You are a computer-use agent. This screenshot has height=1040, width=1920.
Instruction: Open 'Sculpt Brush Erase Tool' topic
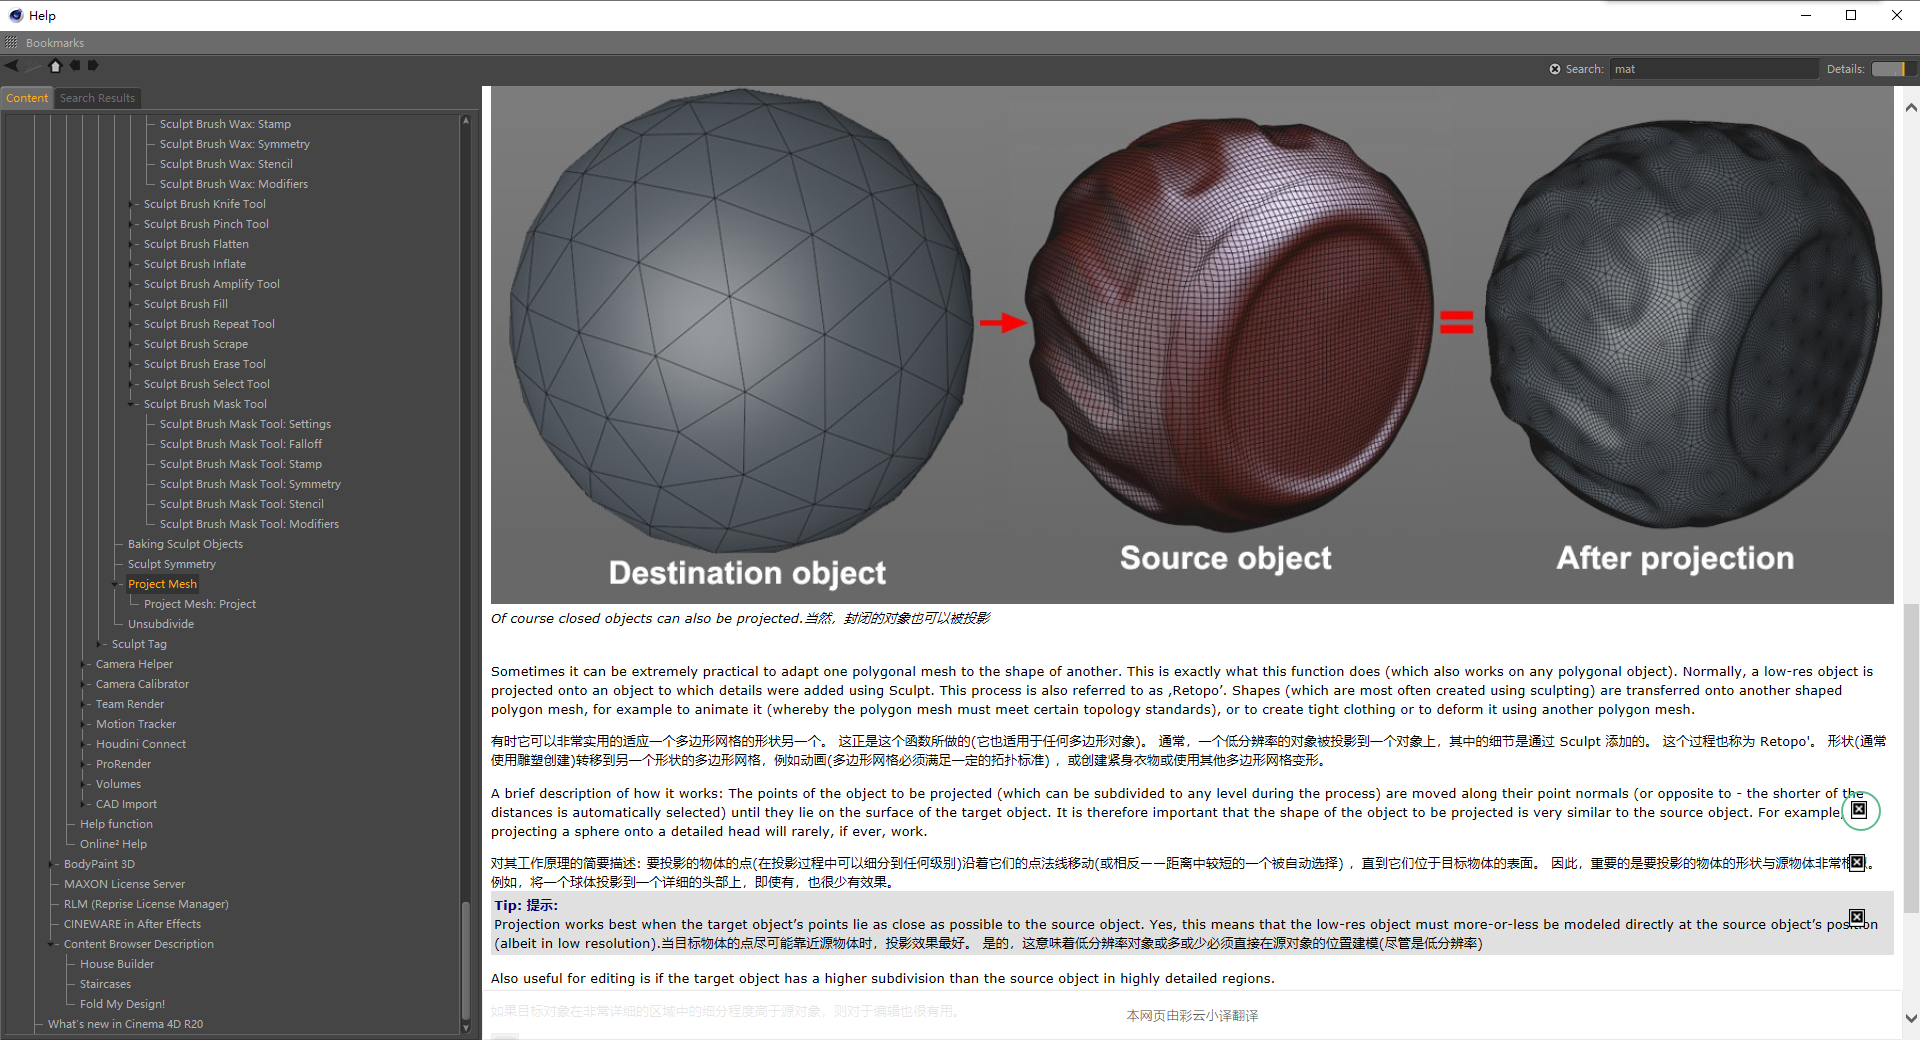[205, 364]
